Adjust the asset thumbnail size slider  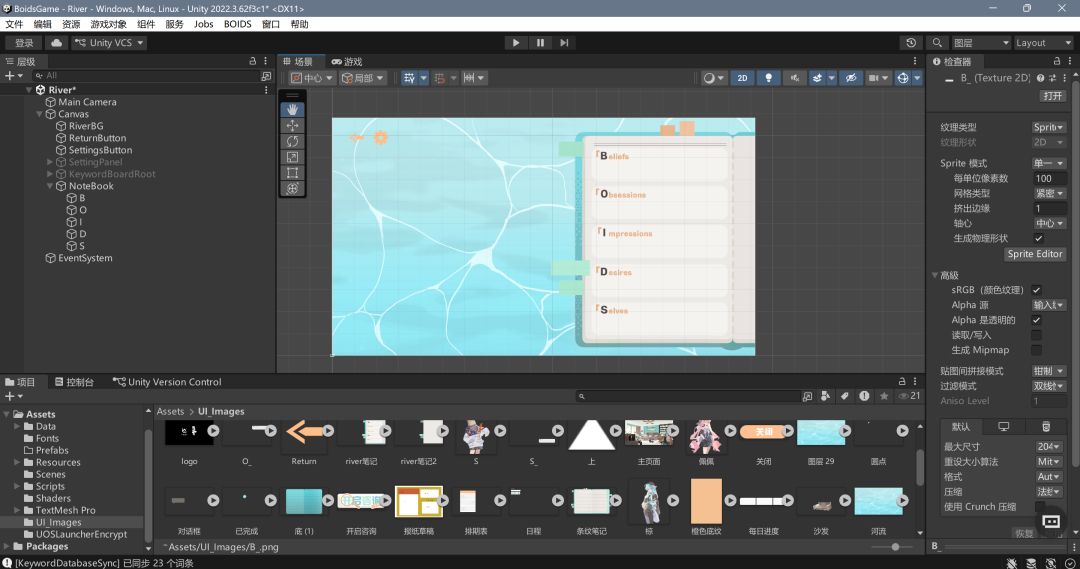click(x=895, y=547)
